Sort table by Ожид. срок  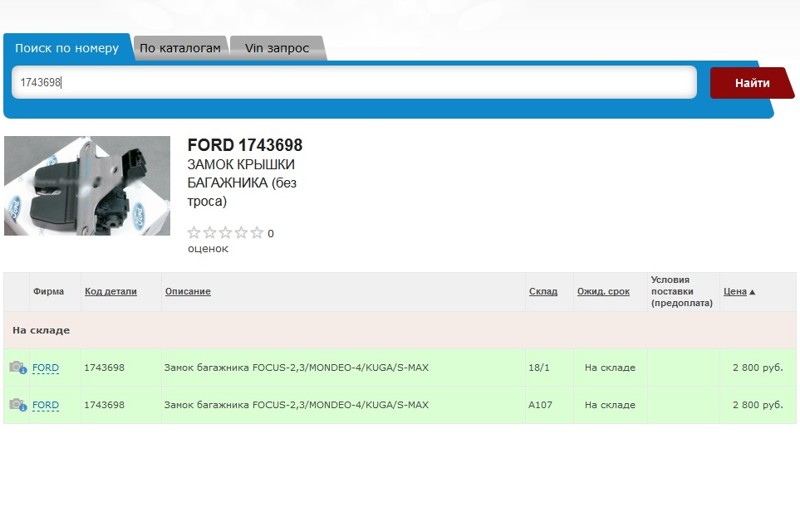[603, 291]
